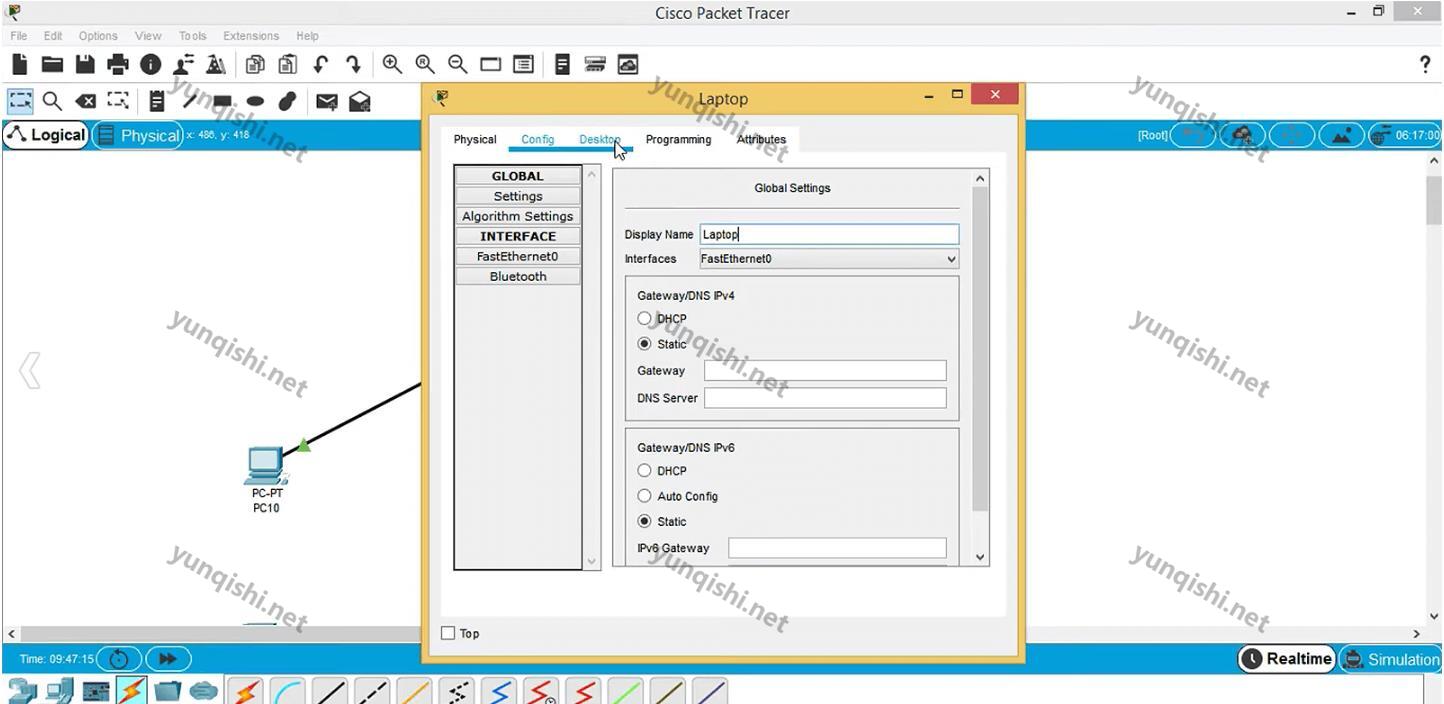Choose Auto Config for IPv6
Image resolution: width=1444 pixels, height=704 pixels.
click(x=644, y=496)
